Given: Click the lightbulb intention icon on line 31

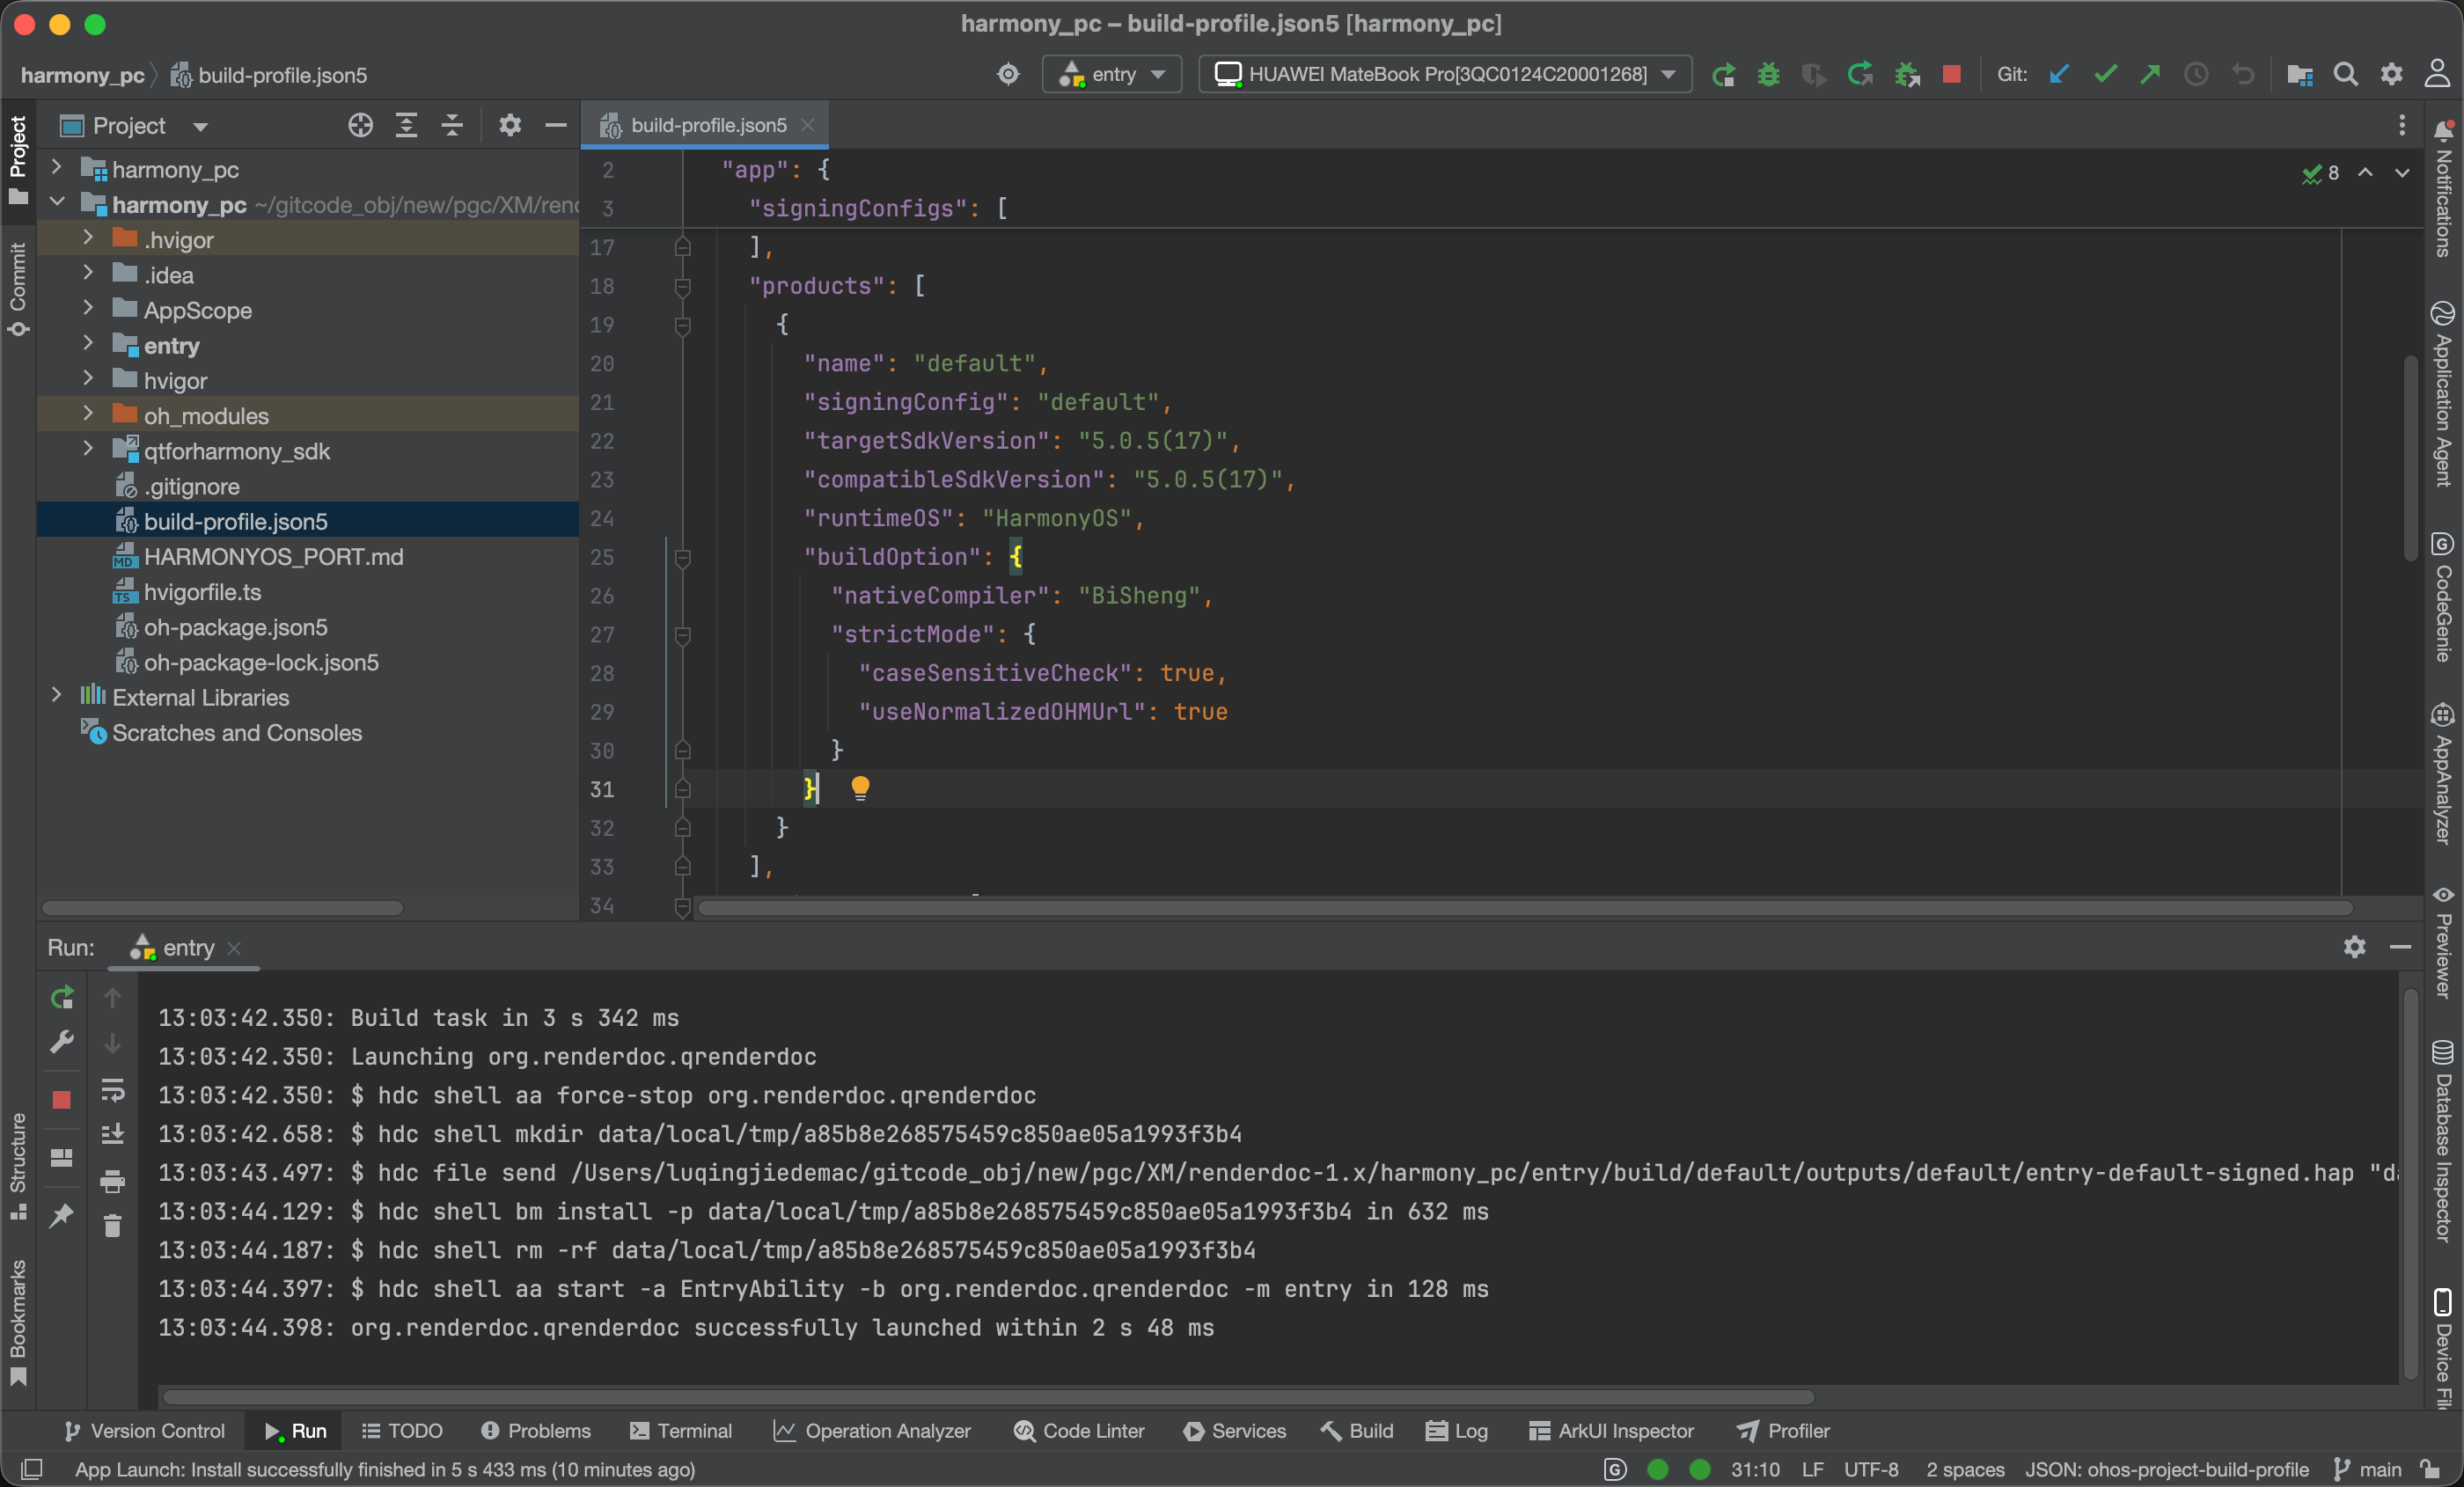Looking at the screenshot, I should click(x=860, y=788).
